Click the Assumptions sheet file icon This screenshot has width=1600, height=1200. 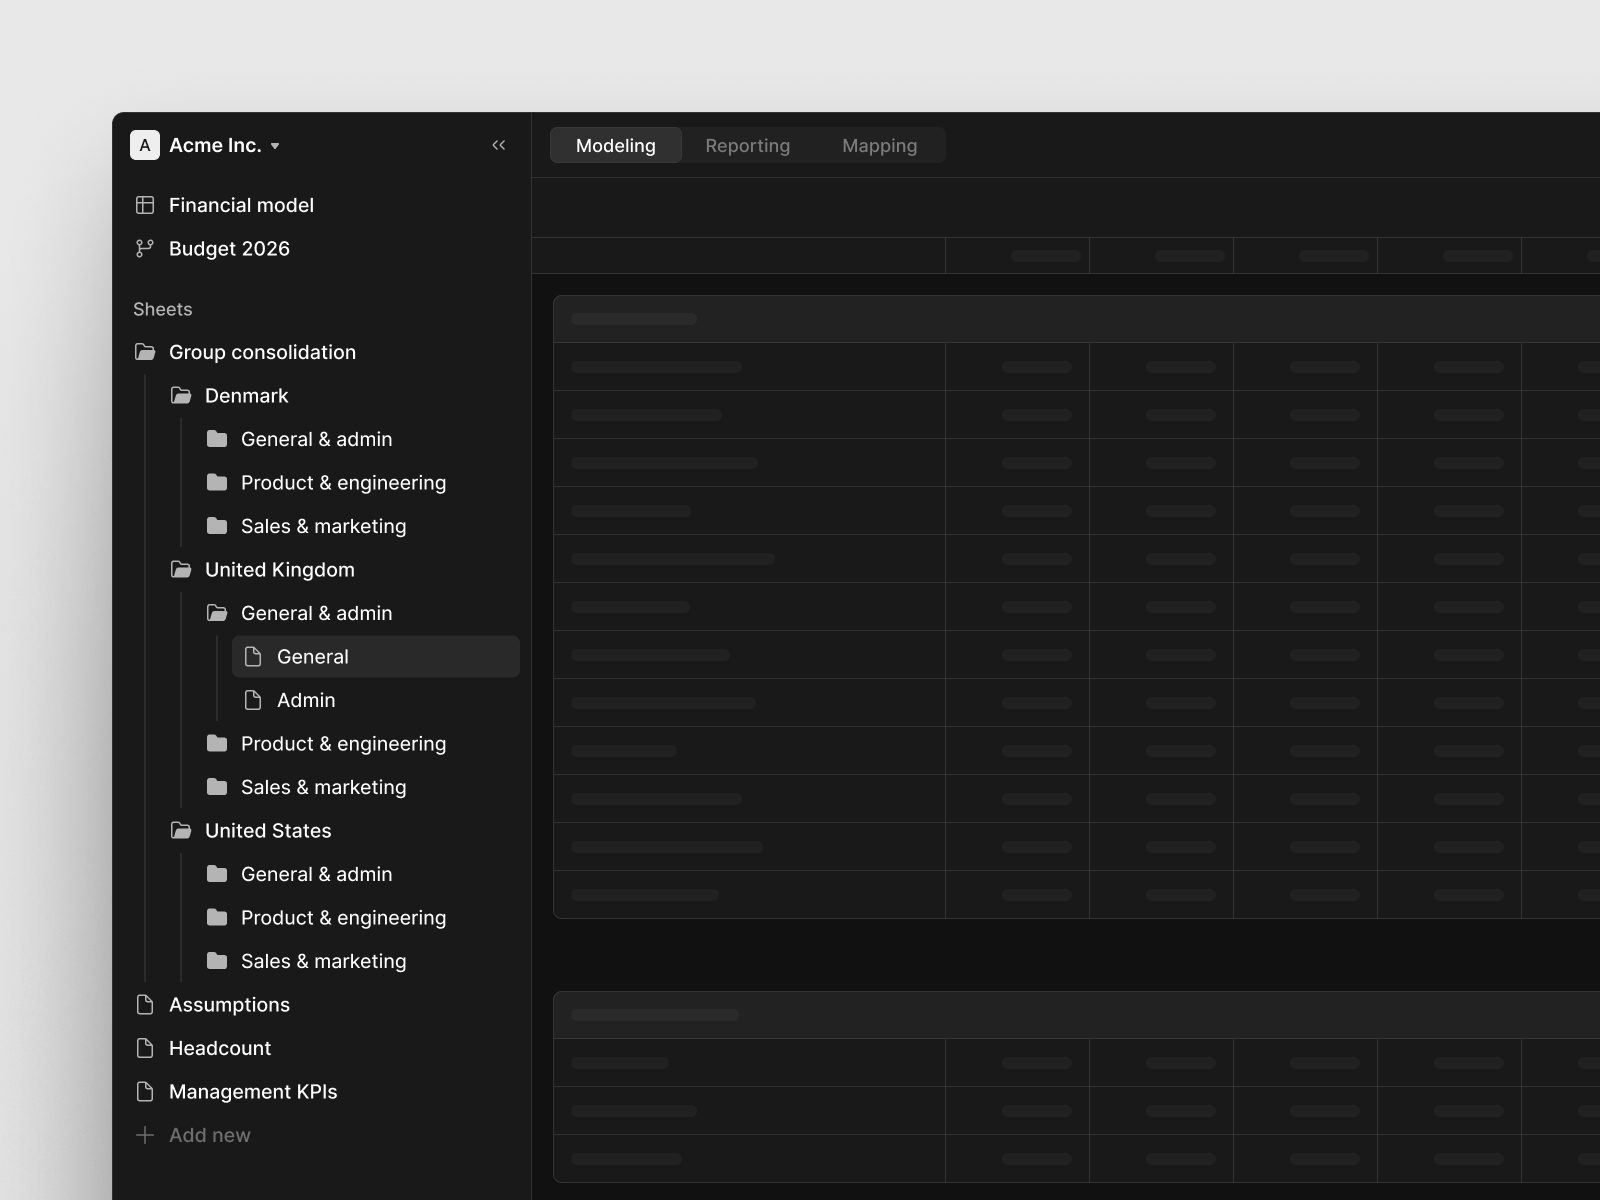coord(145,1005)
